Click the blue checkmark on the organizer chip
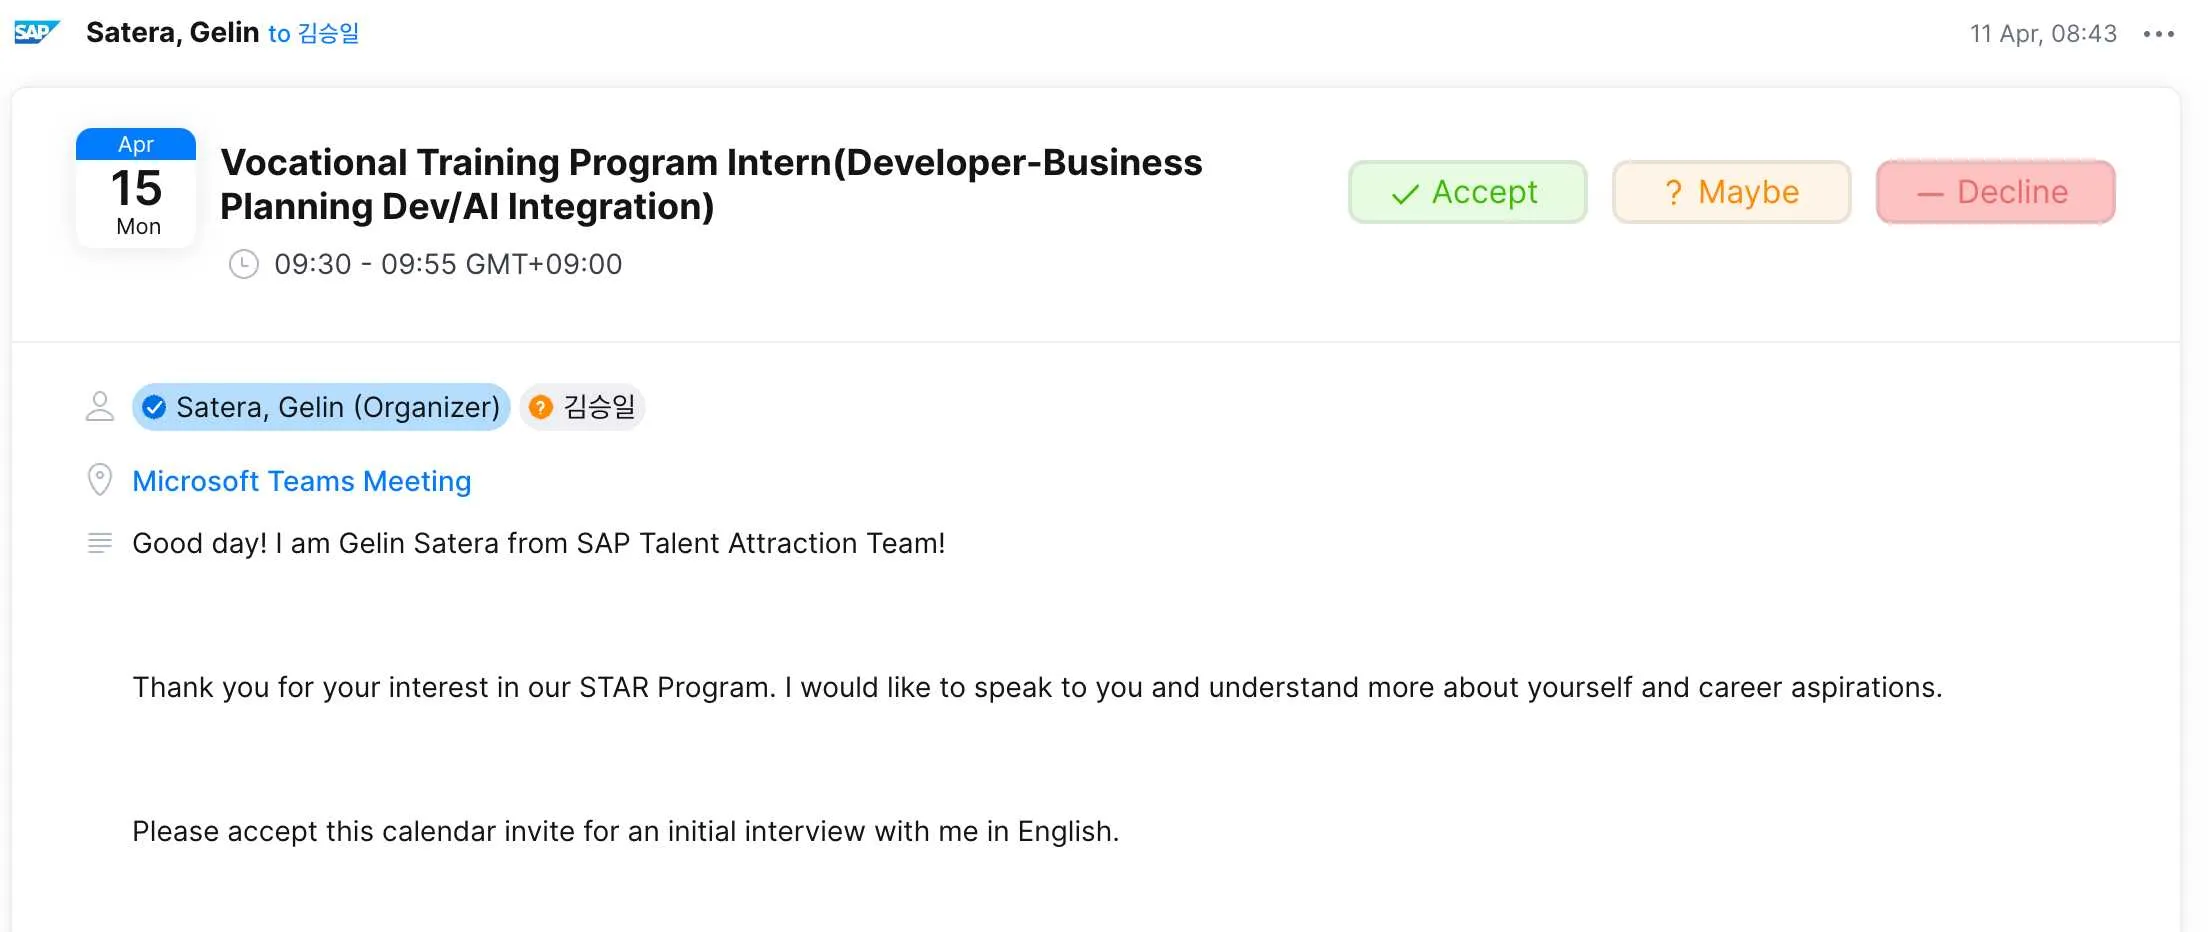2212x932 pixels. [154, 407]
